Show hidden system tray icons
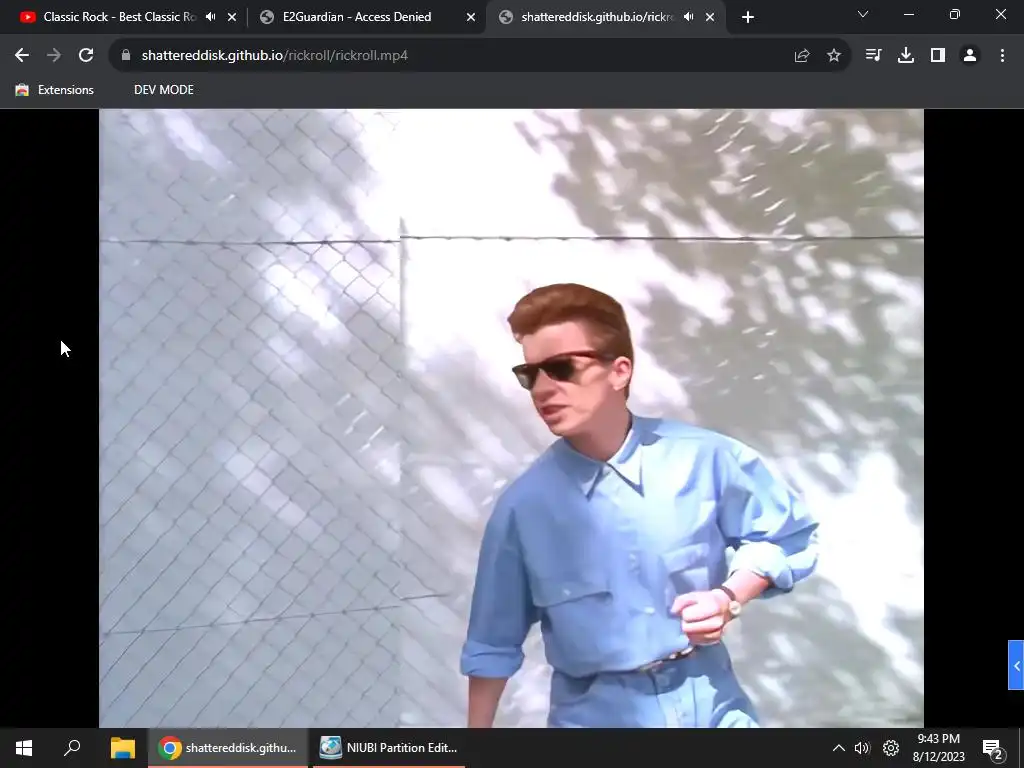Viewport: 1024px width, 768px height. click(x=839, y=748)
